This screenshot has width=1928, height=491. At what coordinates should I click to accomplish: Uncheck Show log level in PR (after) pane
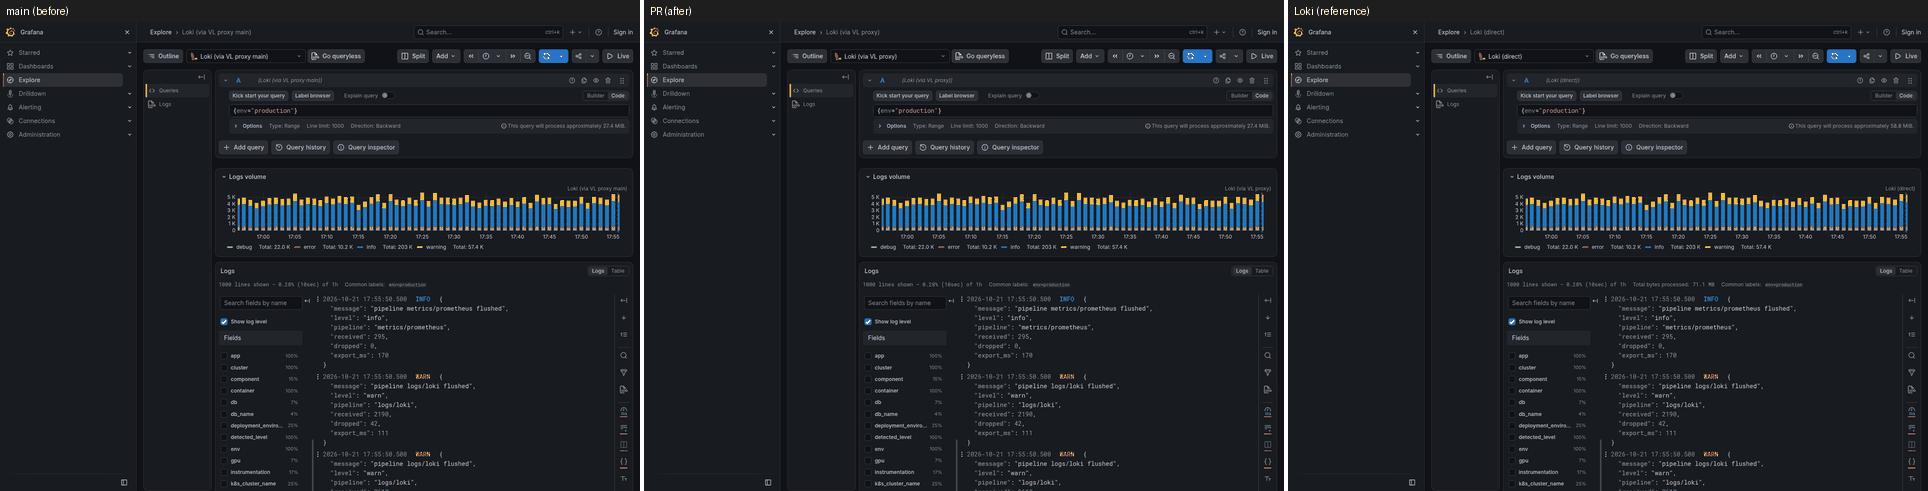click(x=868, y=321)
